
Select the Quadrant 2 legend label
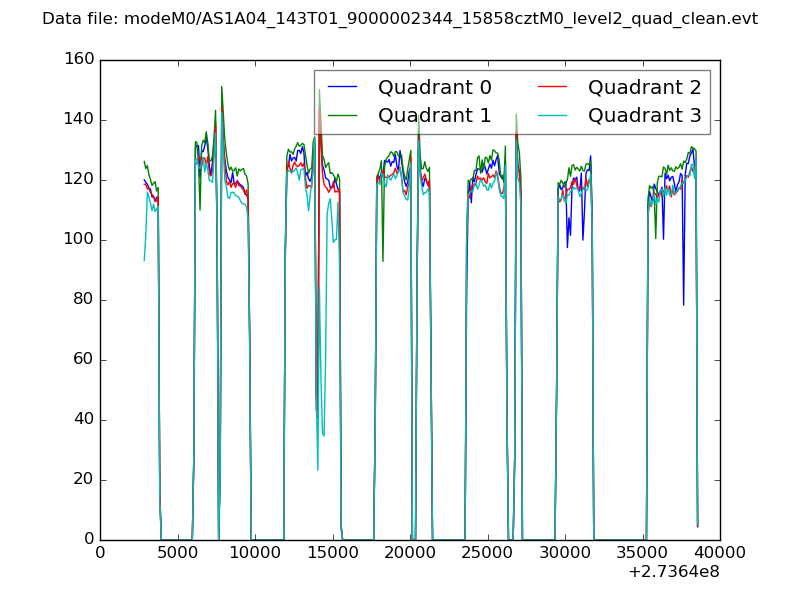[x=644, y=87]
